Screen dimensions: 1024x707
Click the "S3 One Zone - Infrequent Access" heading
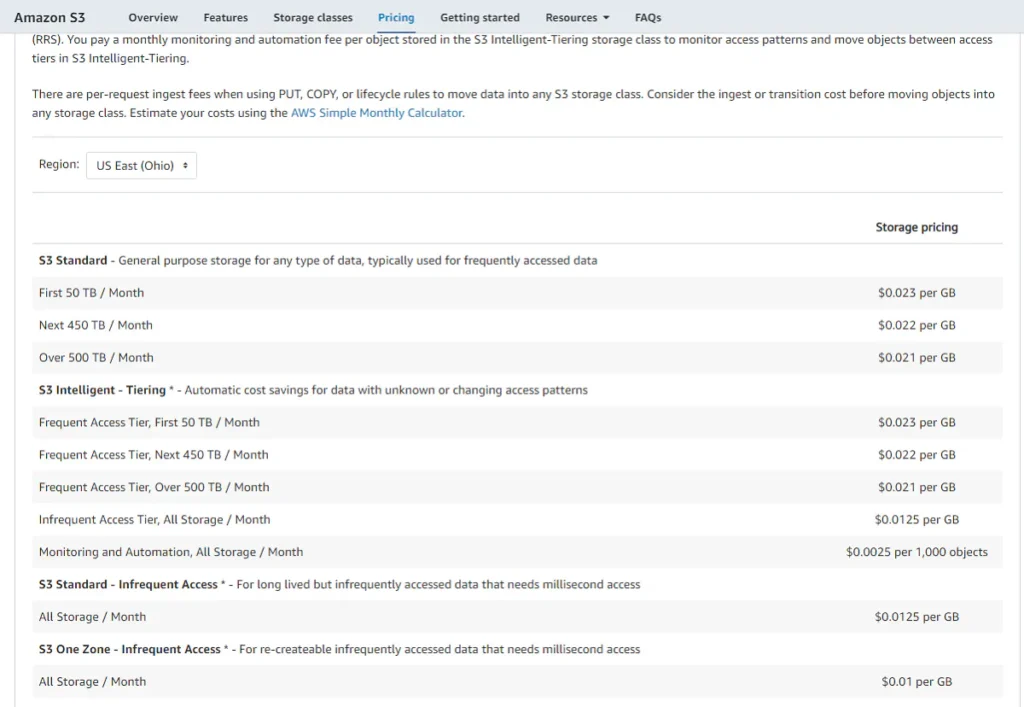(x=129, y=650)
